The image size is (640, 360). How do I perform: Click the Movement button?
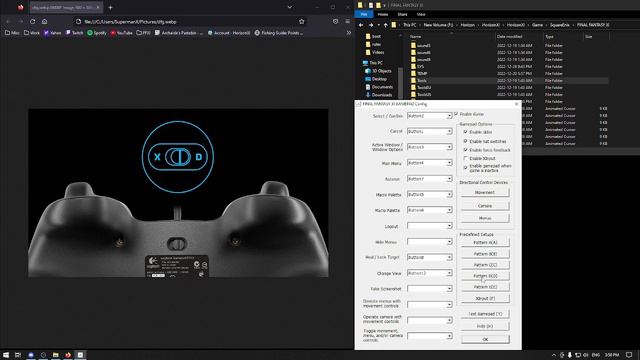point(485,193)
